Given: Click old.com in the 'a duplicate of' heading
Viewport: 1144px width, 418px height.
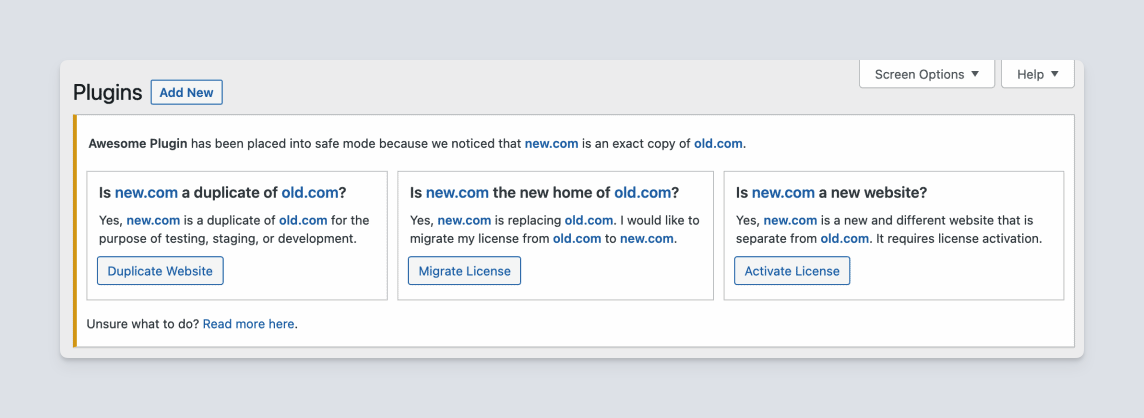Looking at the screenshot, I should [310, 193].
